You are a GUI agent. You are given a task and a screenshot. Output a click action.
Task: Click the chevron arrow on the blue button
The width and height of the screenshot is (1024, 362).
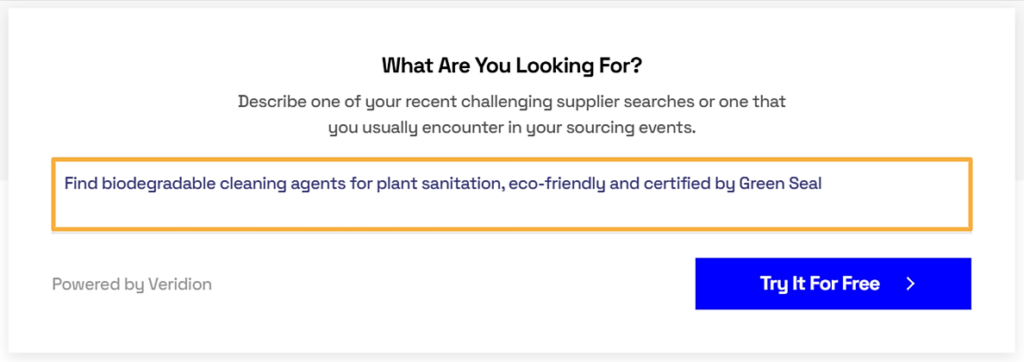coord(911,284)
